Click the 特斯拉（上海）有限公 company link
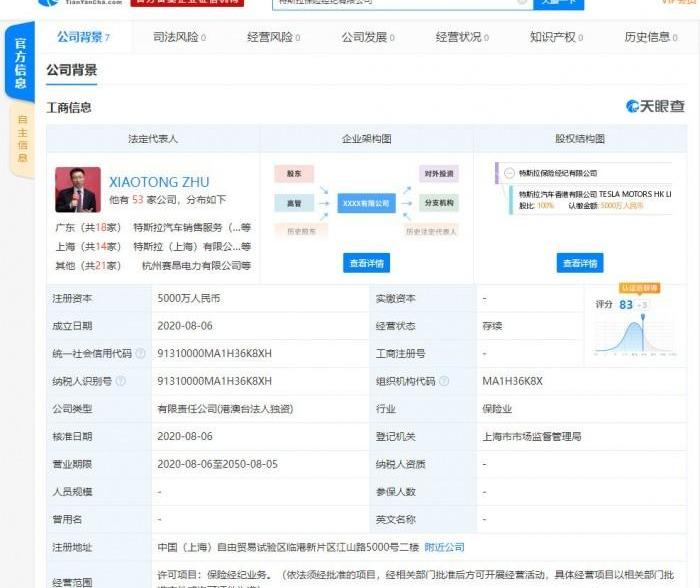Viewport: 700px width, 588px height. (x=192, y=246)
